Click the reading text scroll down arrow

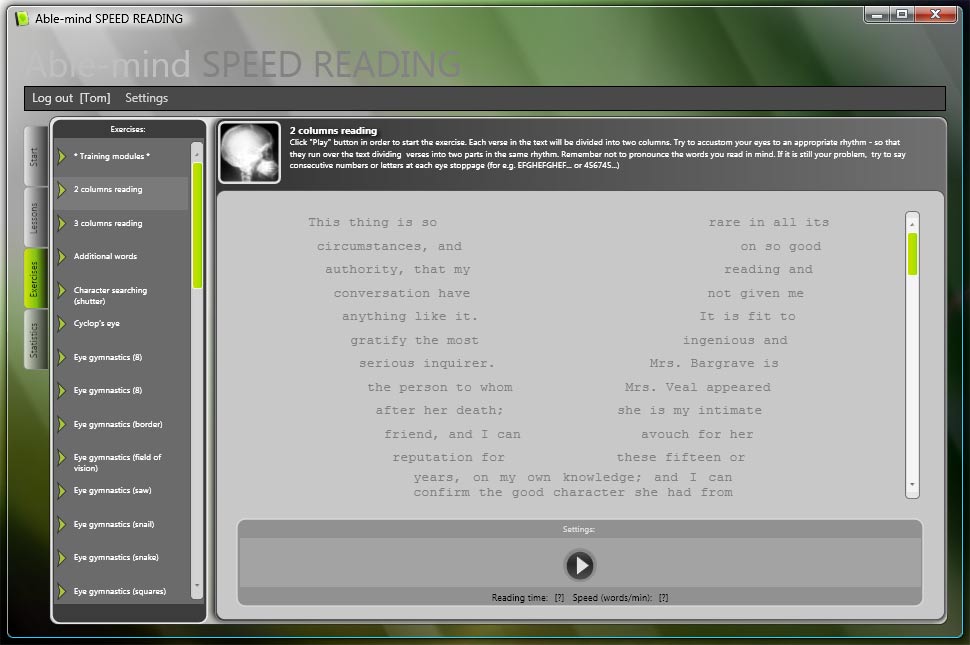pyautogui.click(x=912, y=485)
